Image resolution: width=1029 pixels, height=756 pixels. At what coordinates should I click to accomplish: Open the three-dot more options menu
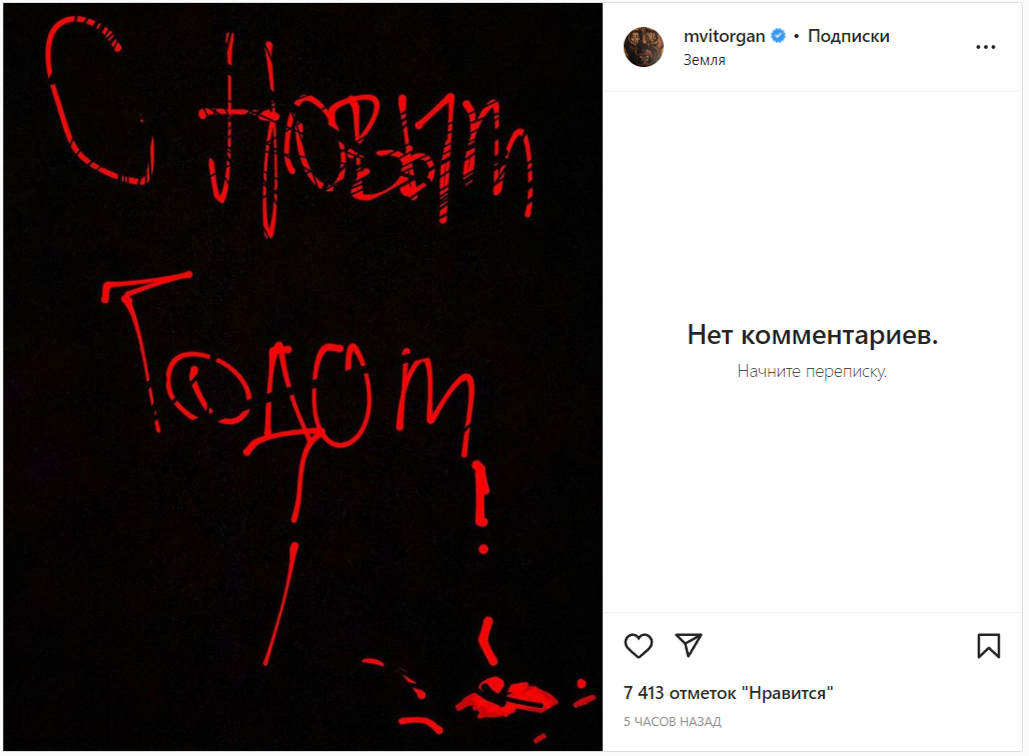pyautogui.click(x=985, y=47)
